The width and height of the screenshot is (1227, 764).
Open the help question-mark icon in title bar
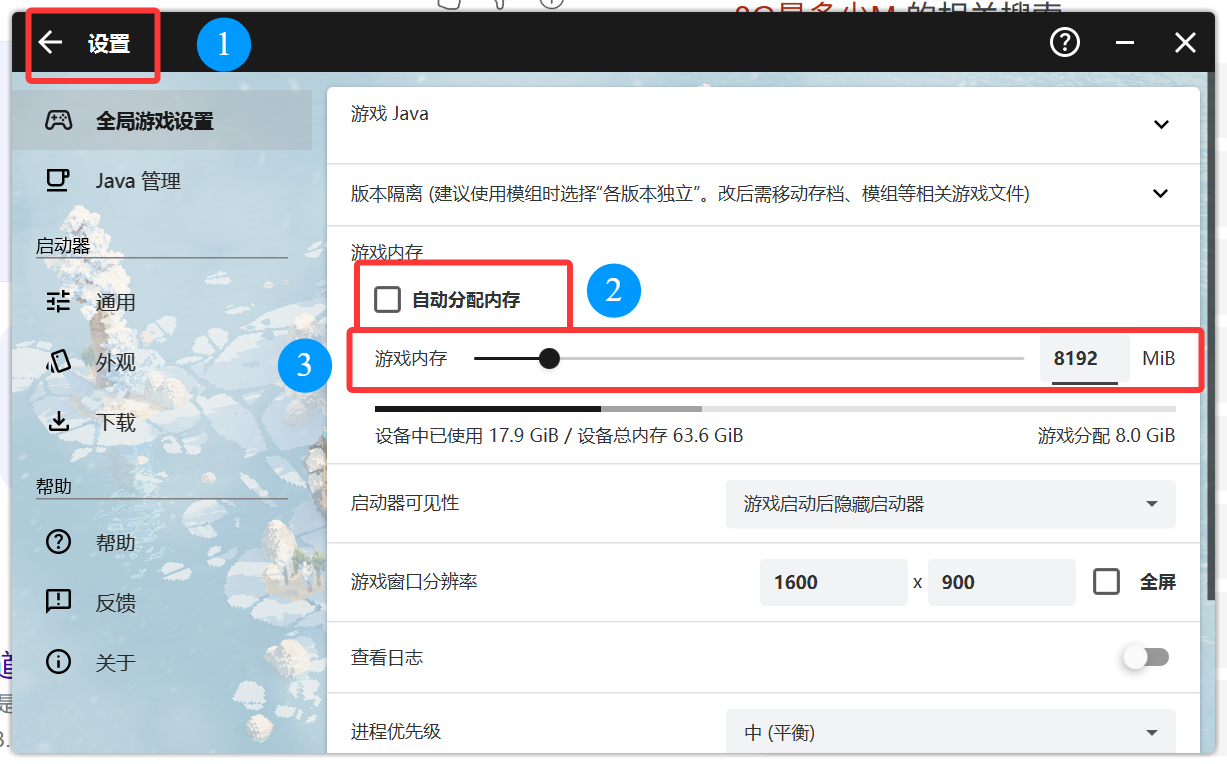tap(1065, 42)
